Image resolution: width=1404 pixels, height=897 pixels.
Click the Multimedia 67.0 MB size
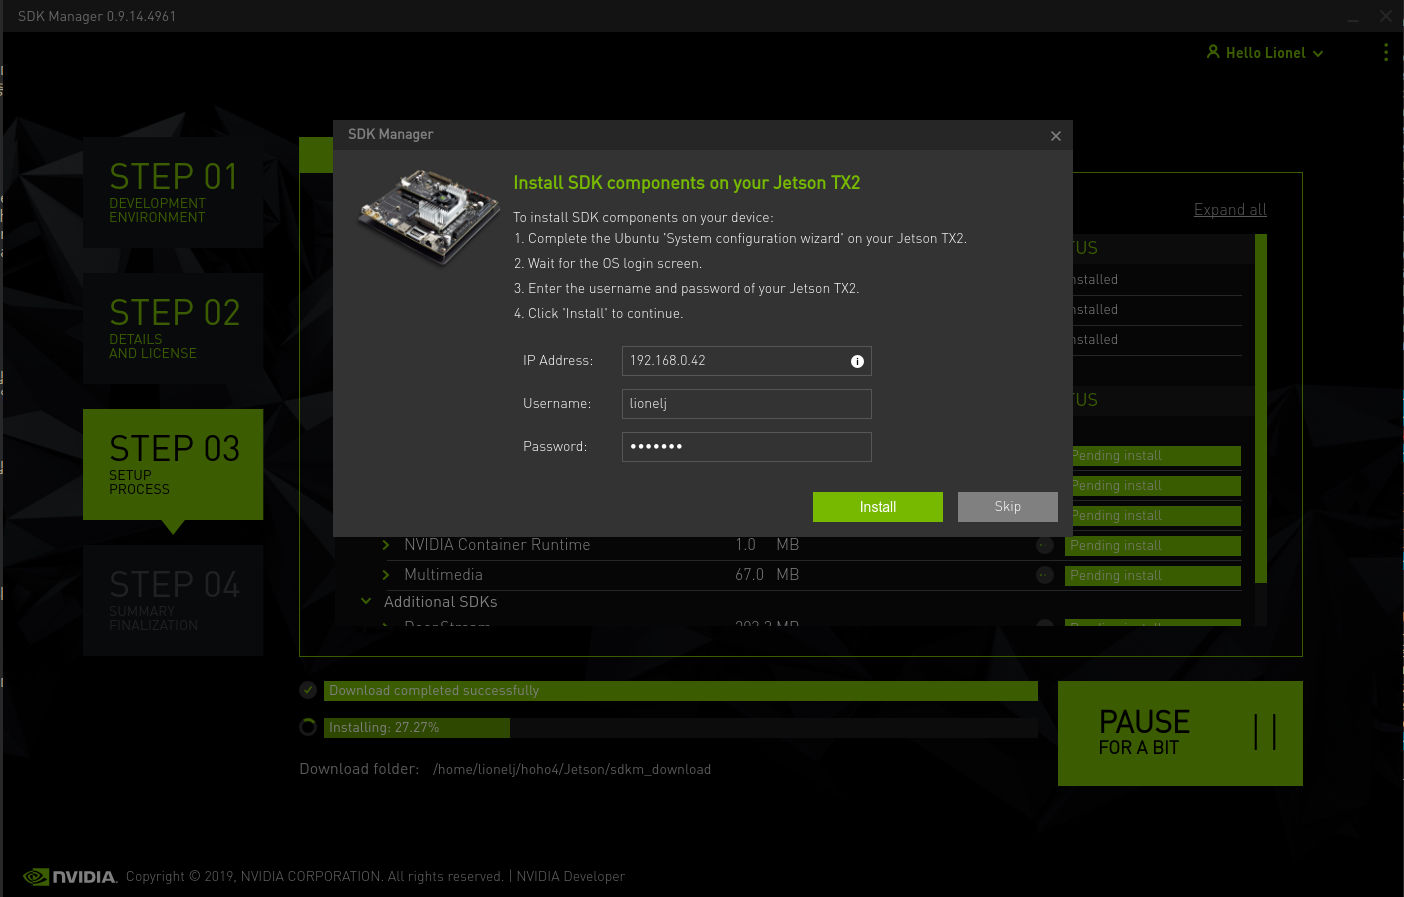[x=767, y=575]
